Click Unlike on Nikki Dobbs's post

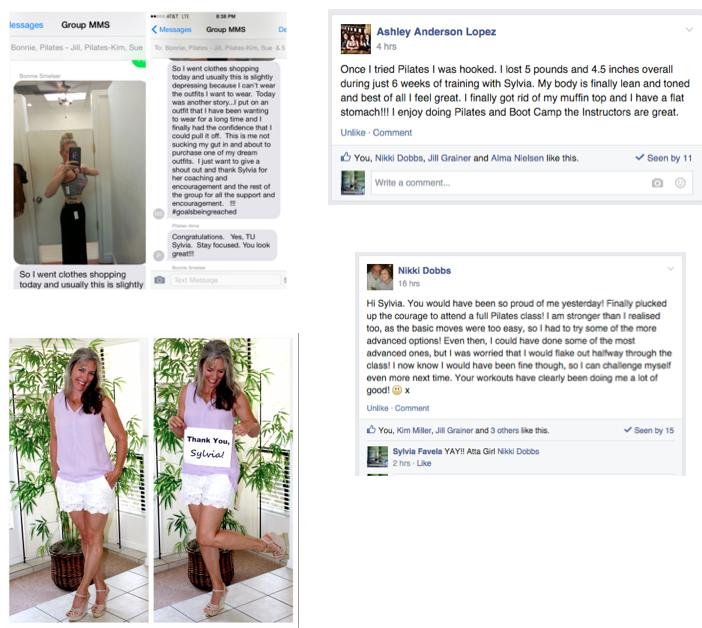click(x=377, y=408)
